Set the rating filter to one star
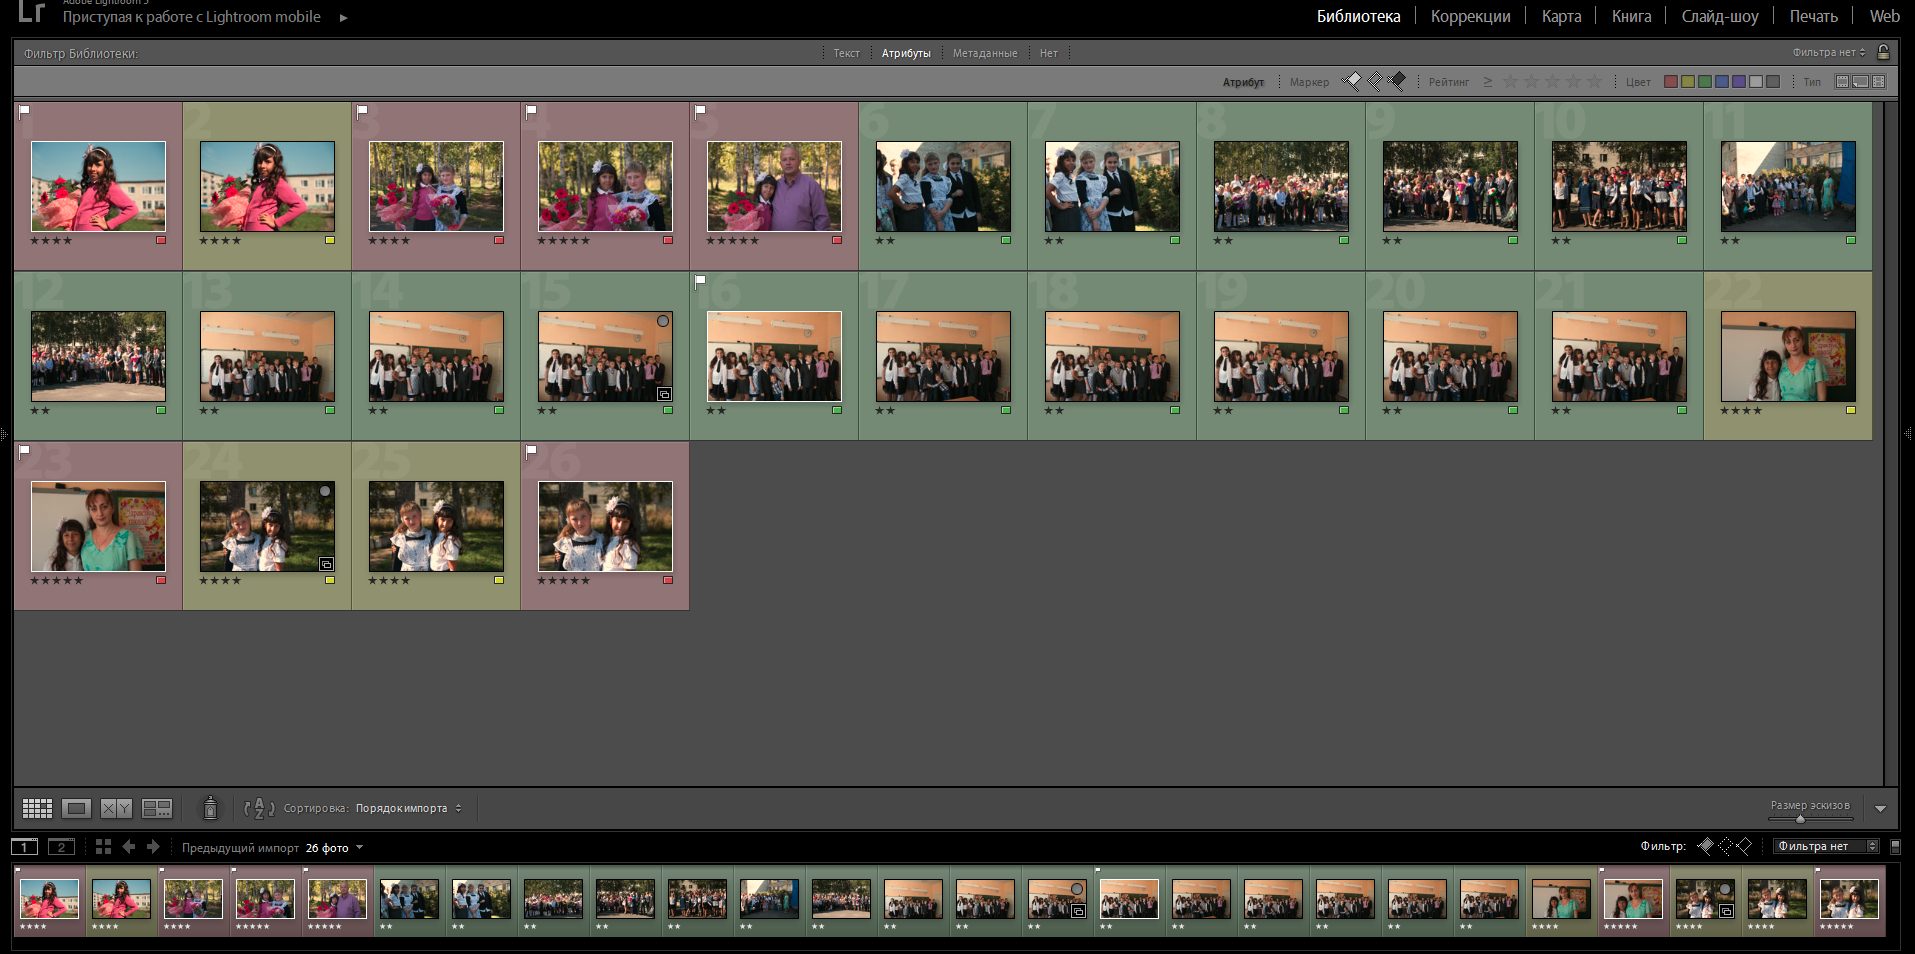This screenshot has height=954, width=1915. pyautogui.click(x=1511, y=81)
